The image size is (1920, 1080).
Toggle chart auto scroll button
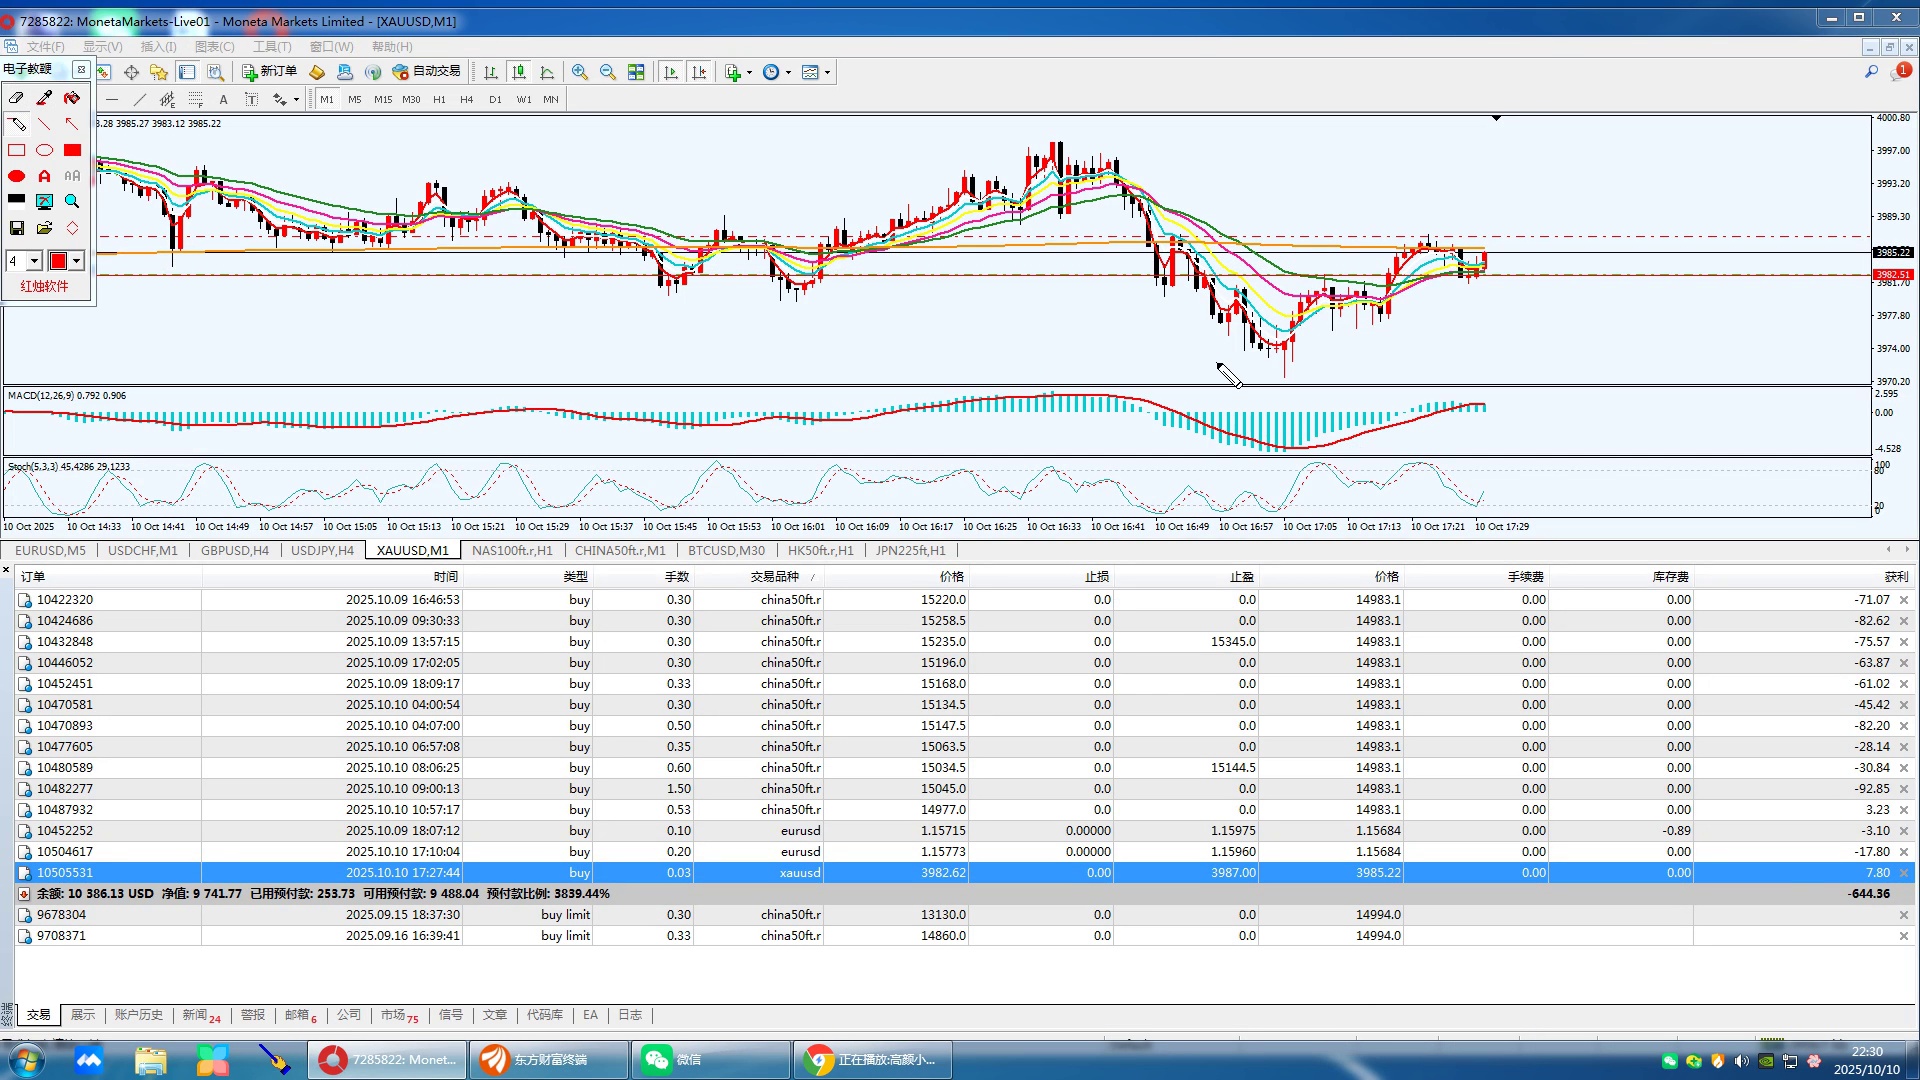[671, 72]
